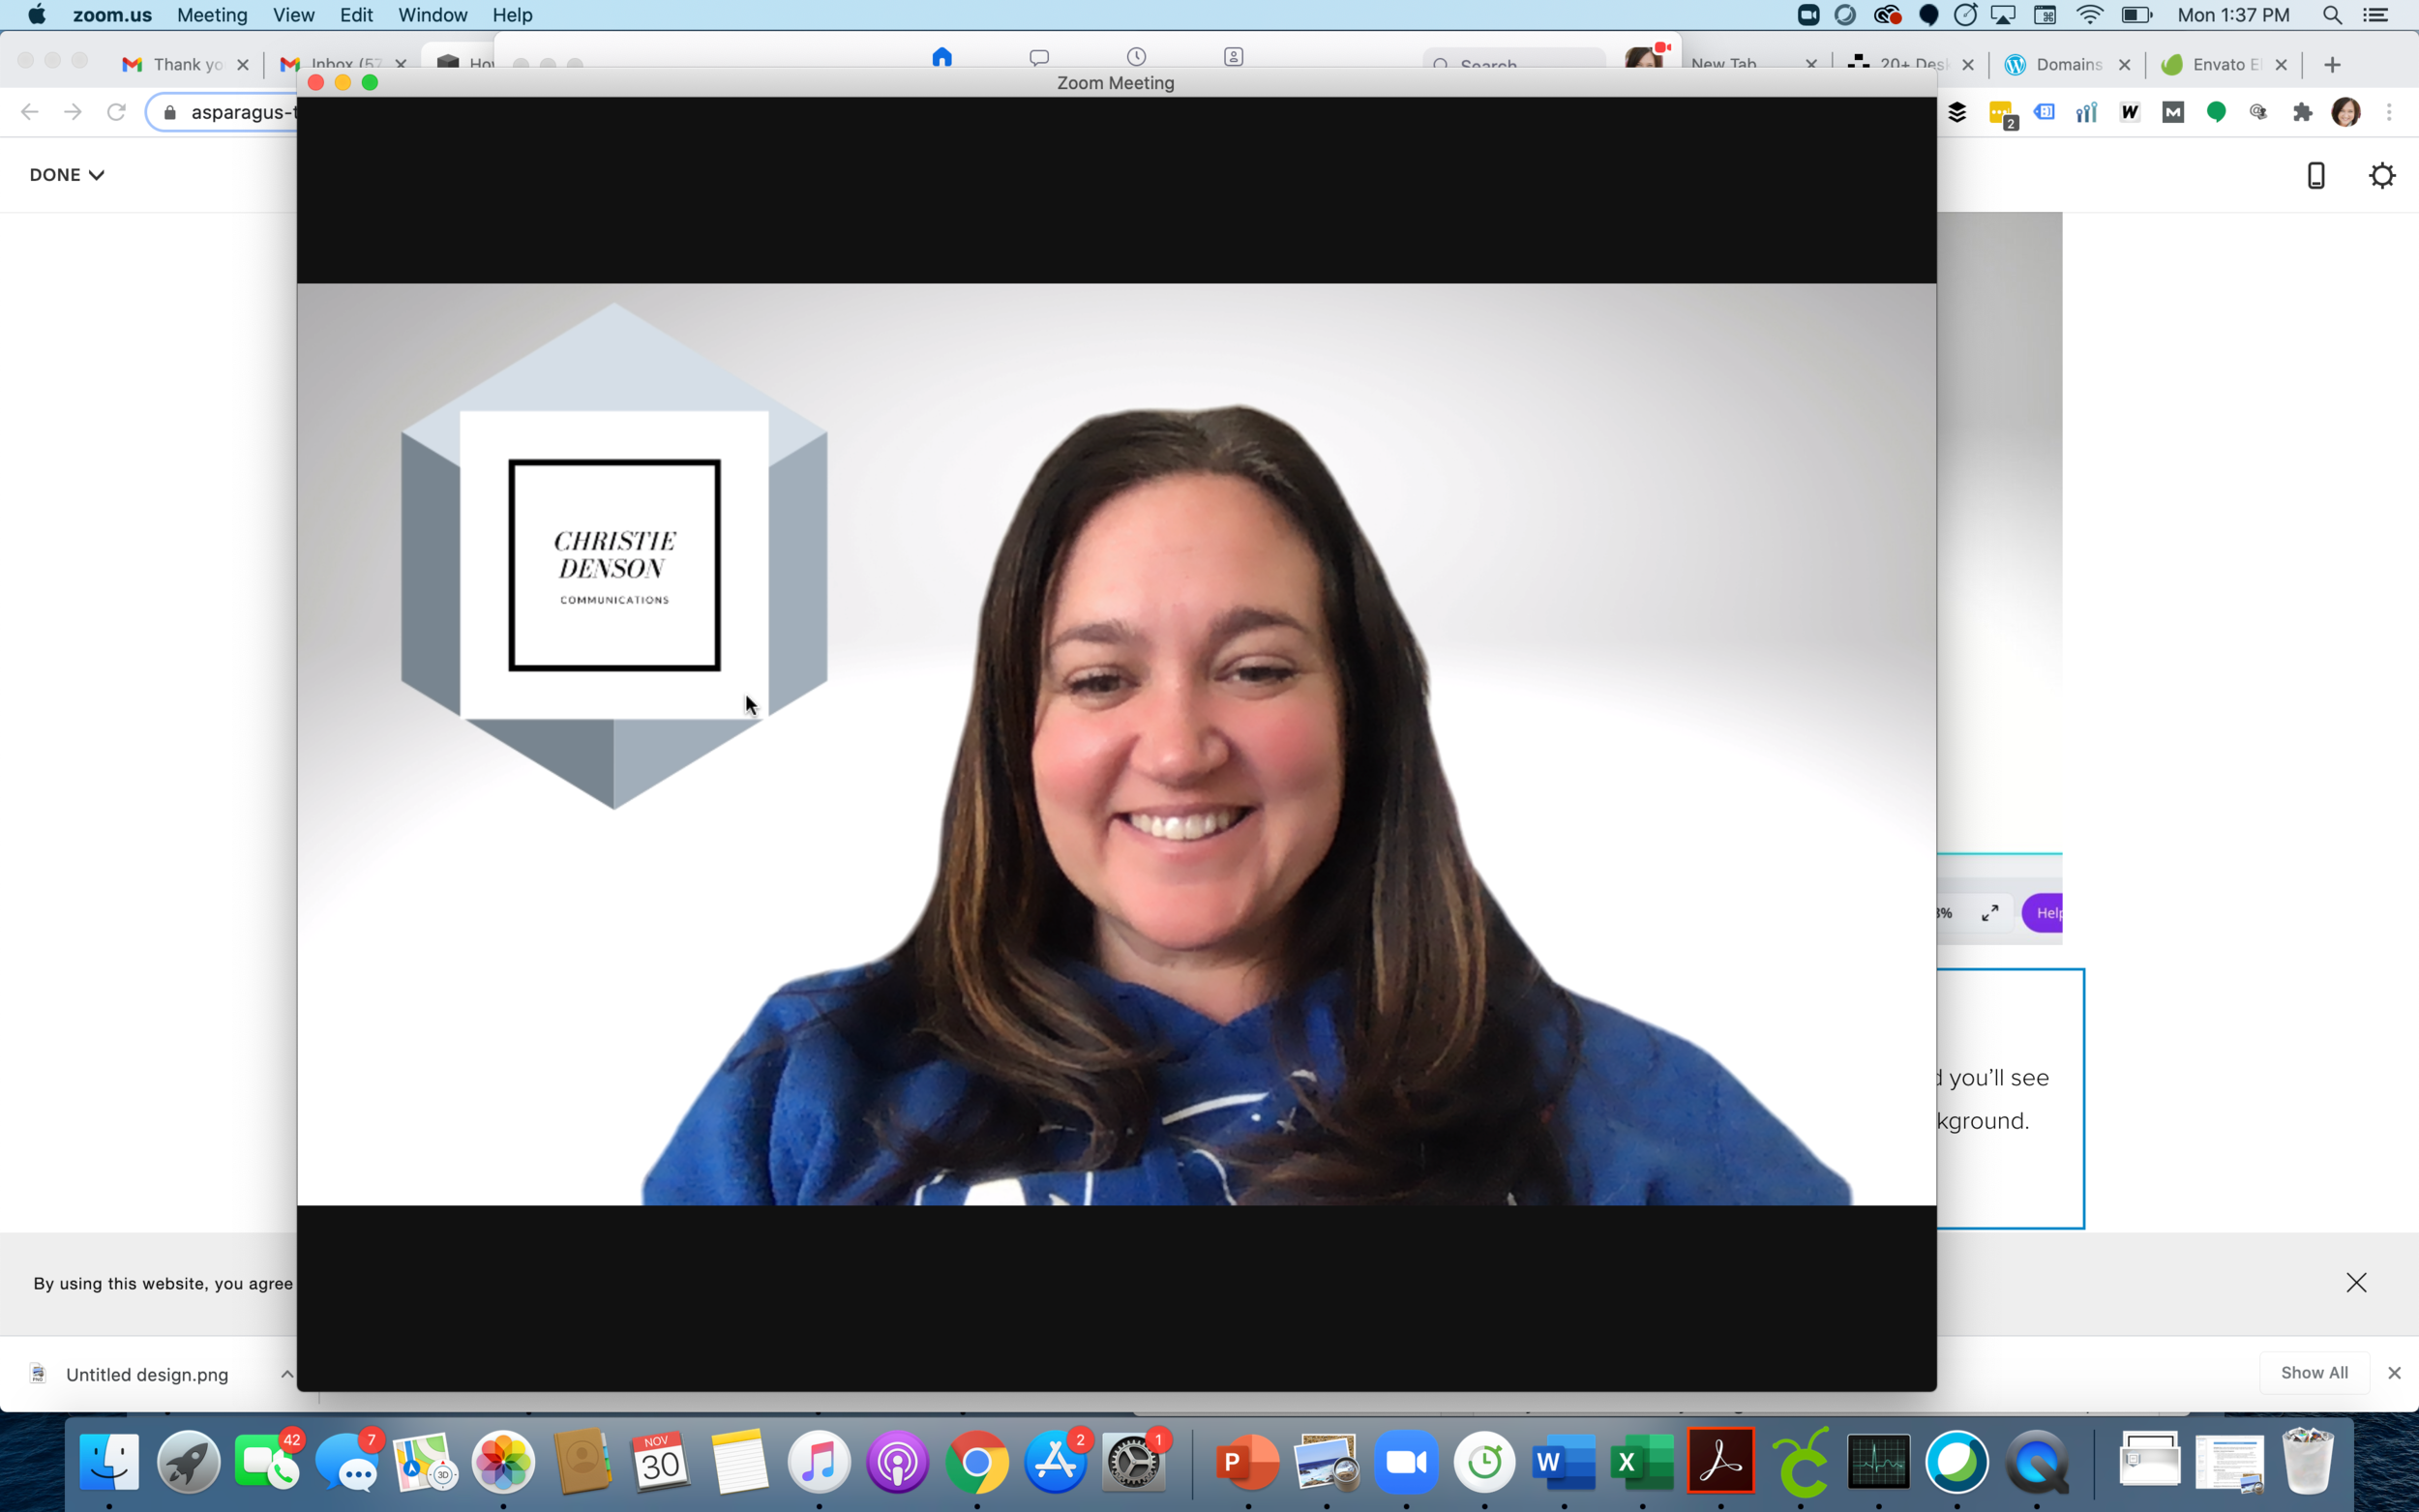Open Chrome three-dot menu
Image resolution: width=2419 pixels, height=1512 pixels.
click(2389, 113)
